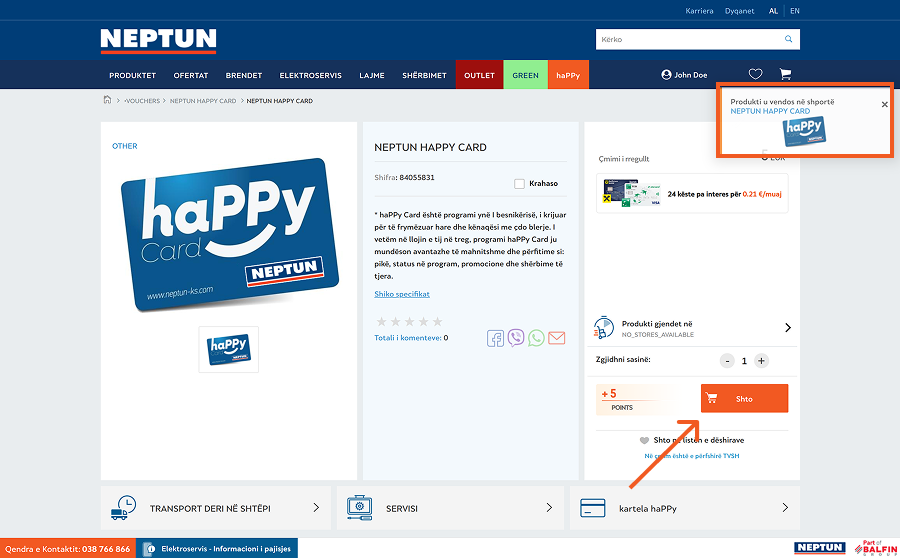Viewport: 900px width, 558px height.
Task: Expand store availability chevron
Action: (787, 328)
